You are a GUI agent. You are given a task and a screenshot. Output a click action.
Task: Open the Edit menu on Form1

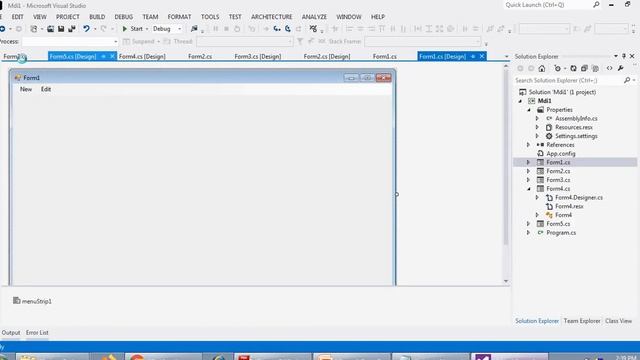(46, 89)
